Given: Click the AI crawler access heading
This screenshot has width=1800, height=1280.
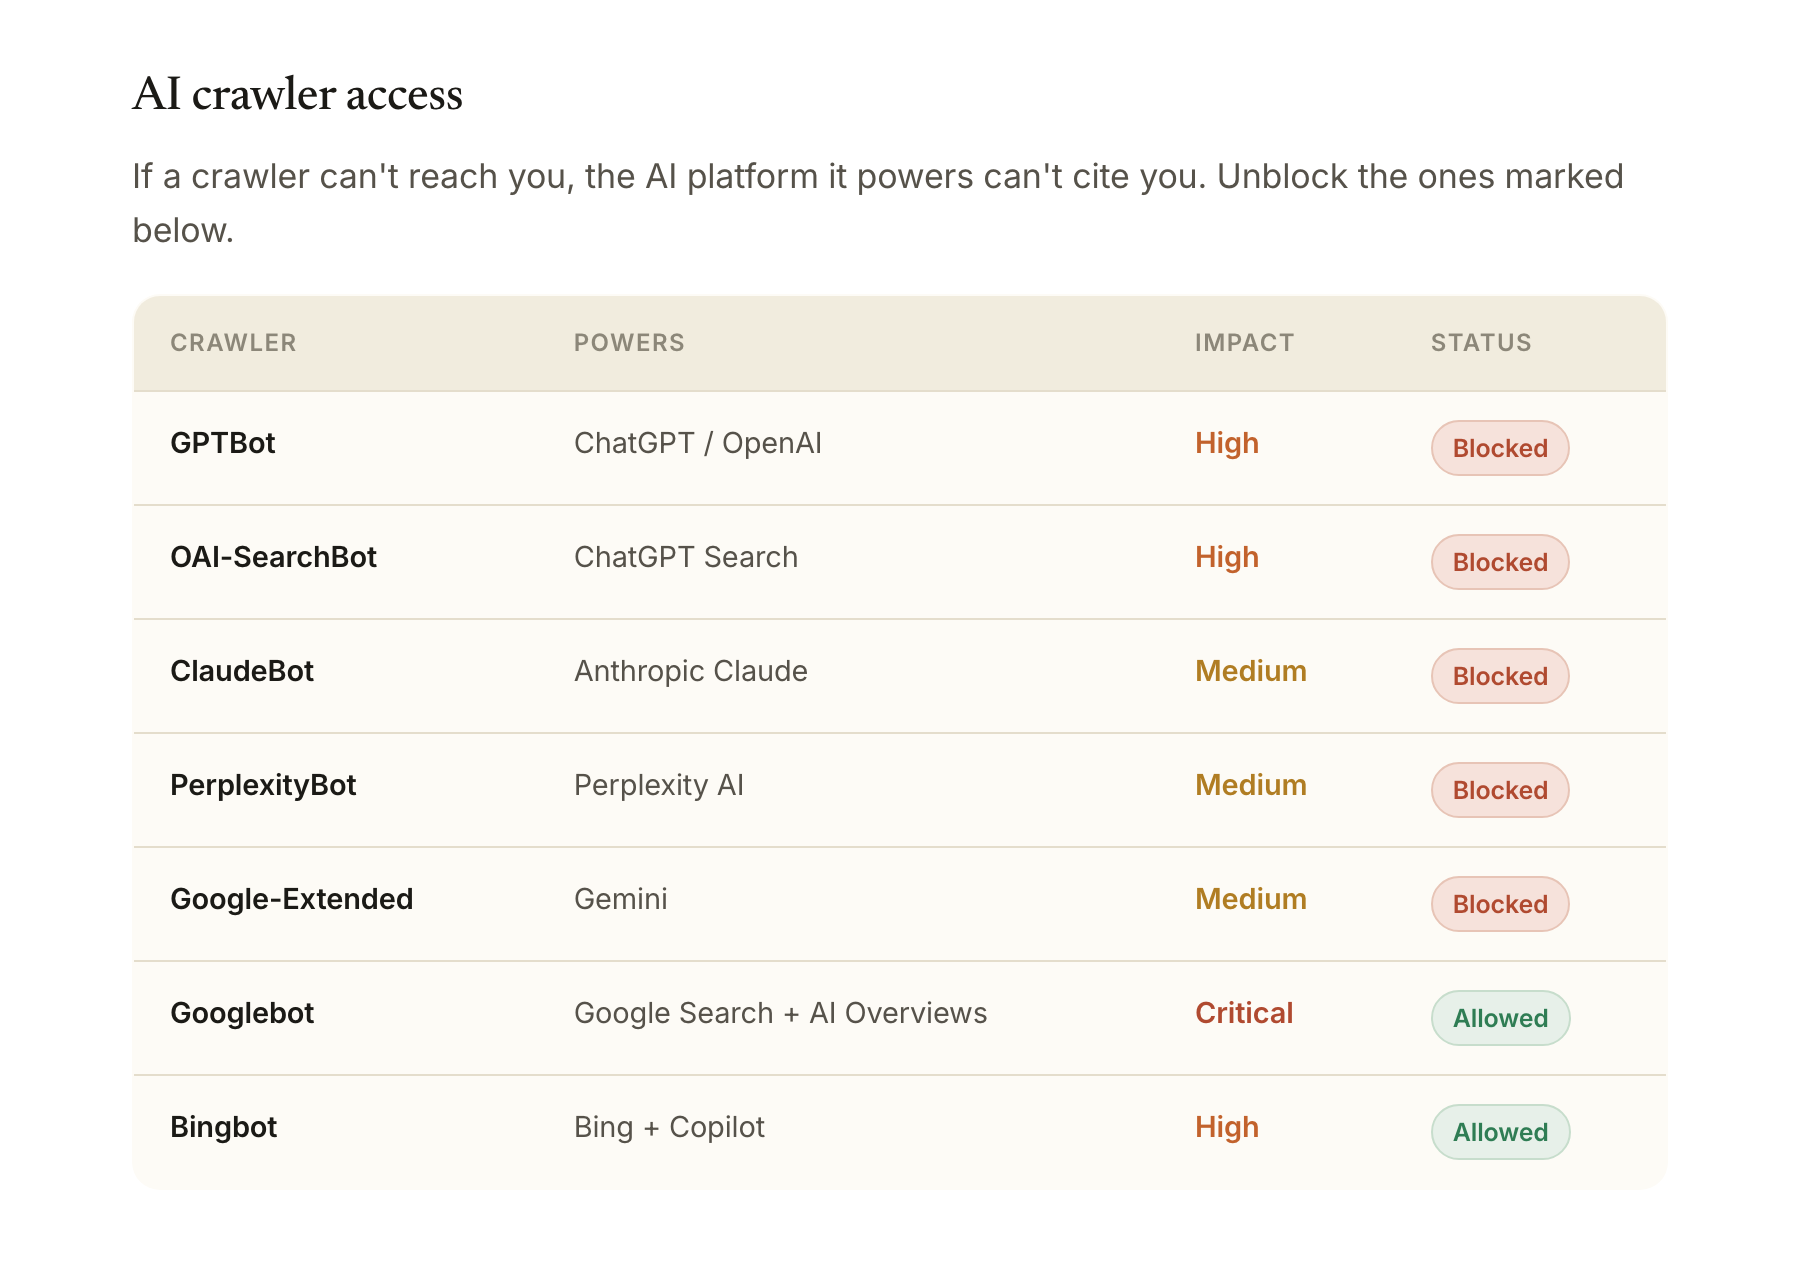Looking at the screenshot, I should [298, 94].
